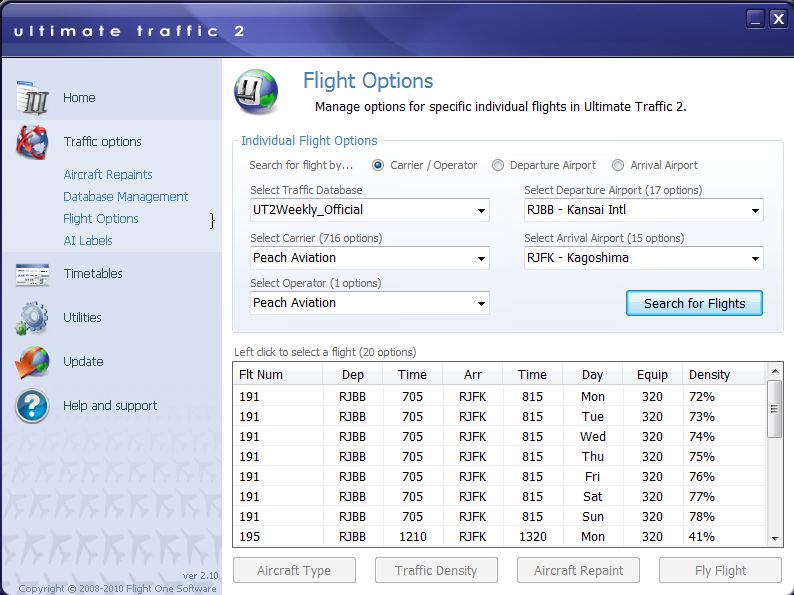Image resolution: width=794 pixels, height=595 pixels.
Task: Open Help and support section
Action: tap(110, 406)
